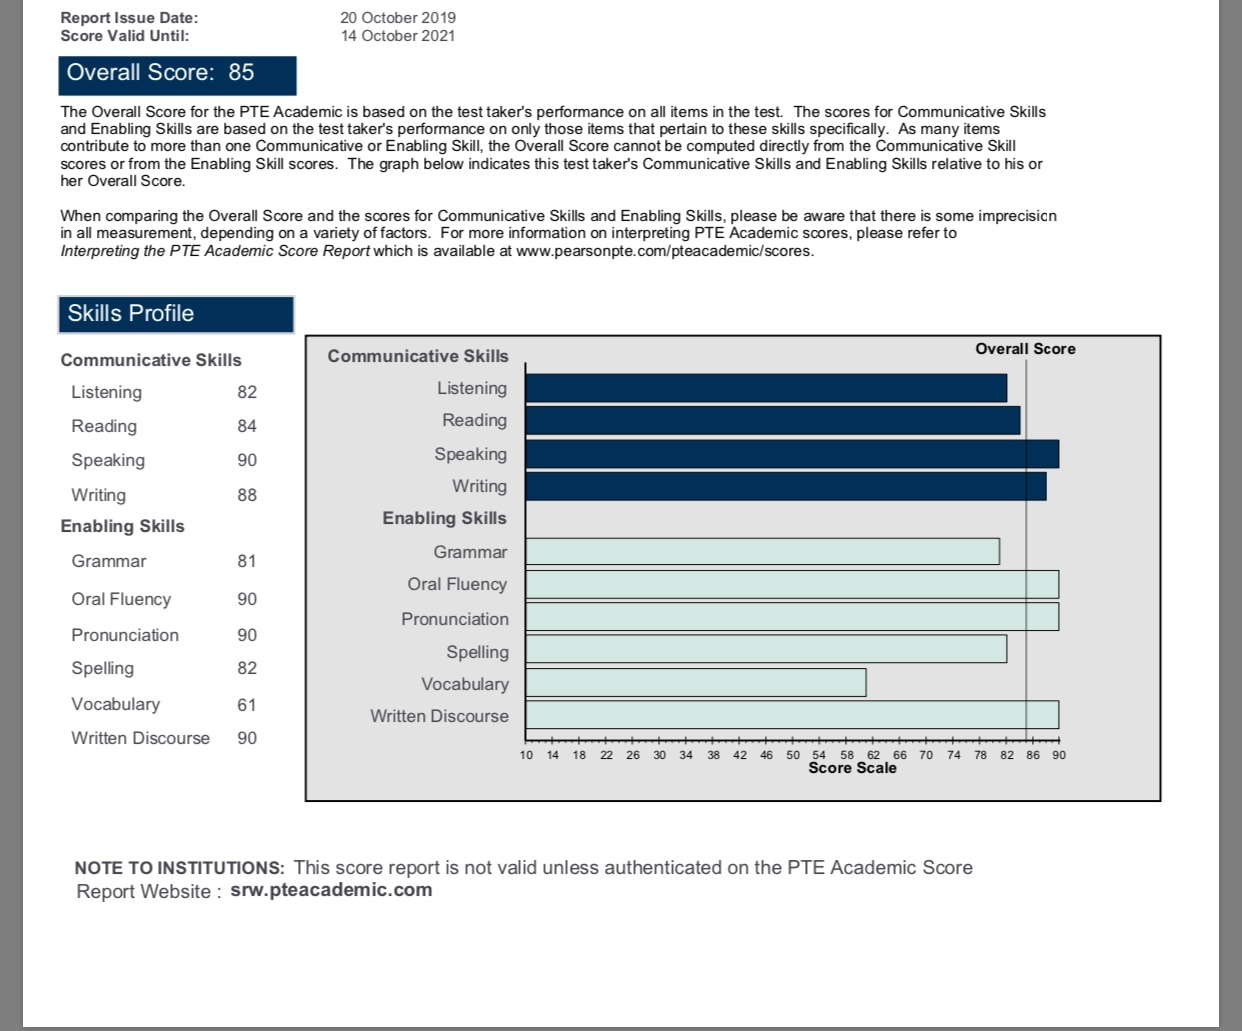Click the Vocabulary score value 61
This screenshot has height=1031, width=1242.
pyautogui.click(x=247, y=705)
